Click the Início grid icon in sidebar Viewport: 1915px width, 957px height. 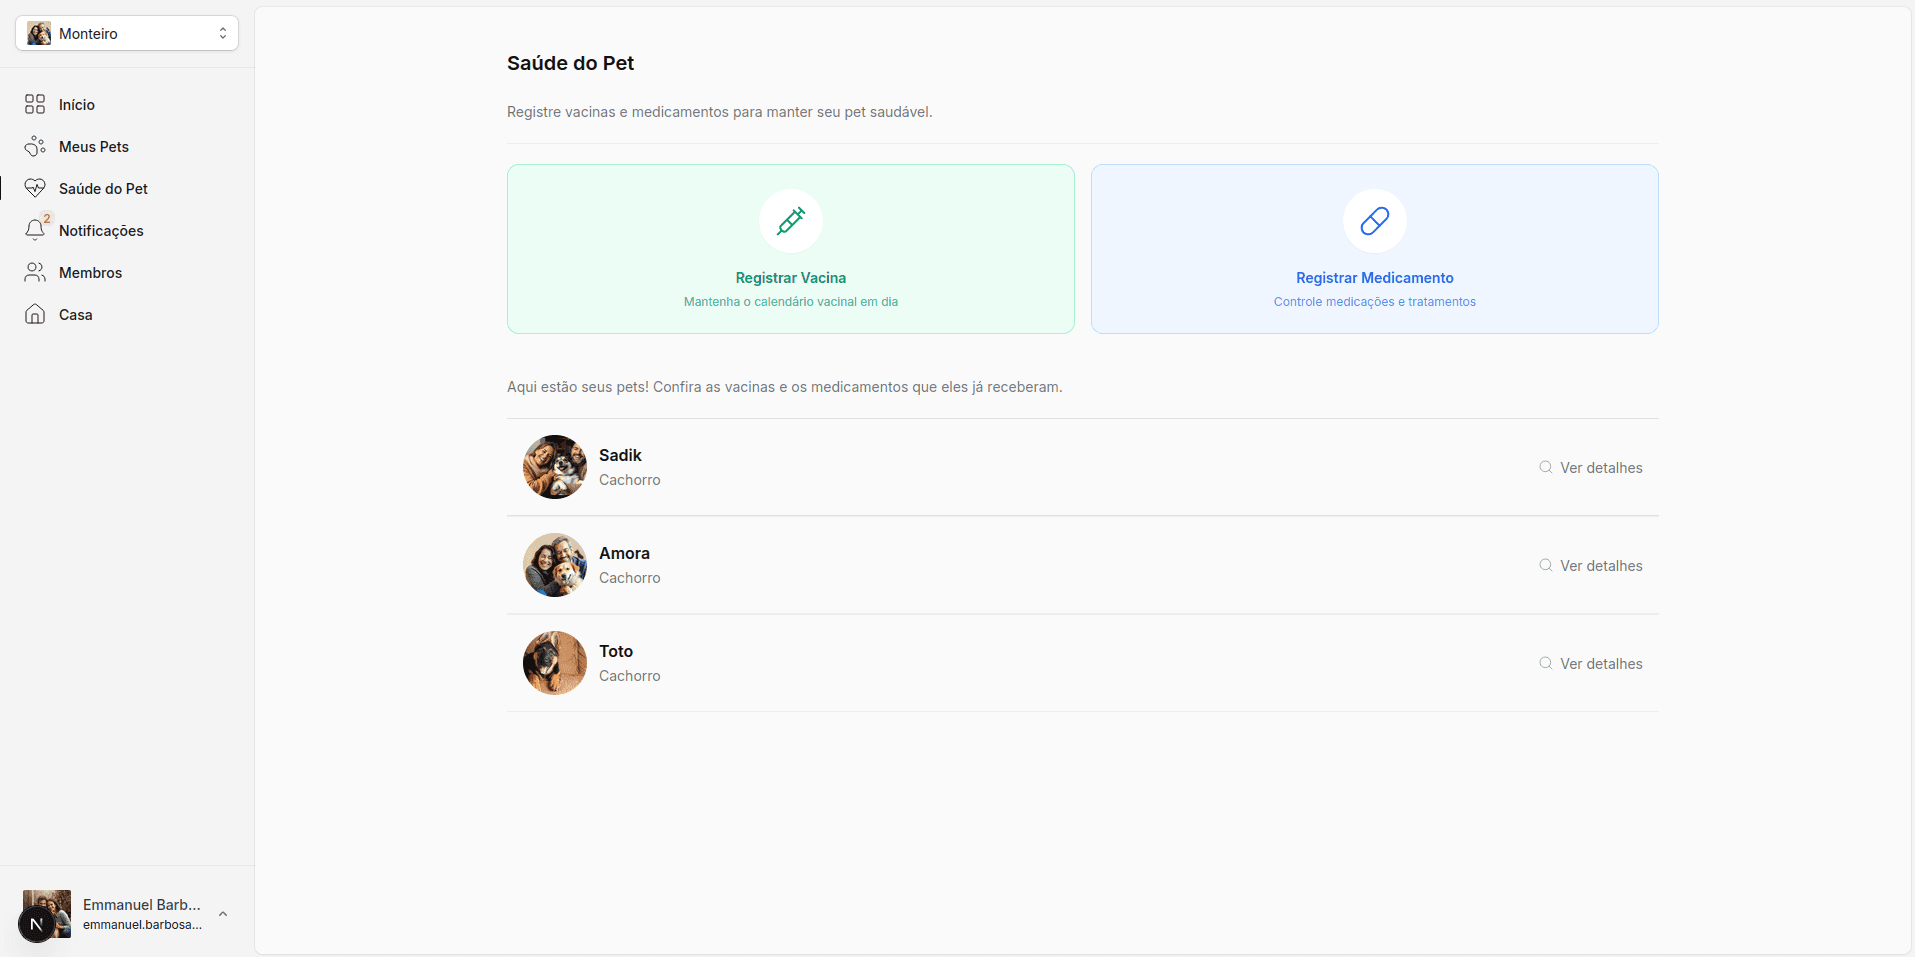pyautogui.click(x=35, y=104)
